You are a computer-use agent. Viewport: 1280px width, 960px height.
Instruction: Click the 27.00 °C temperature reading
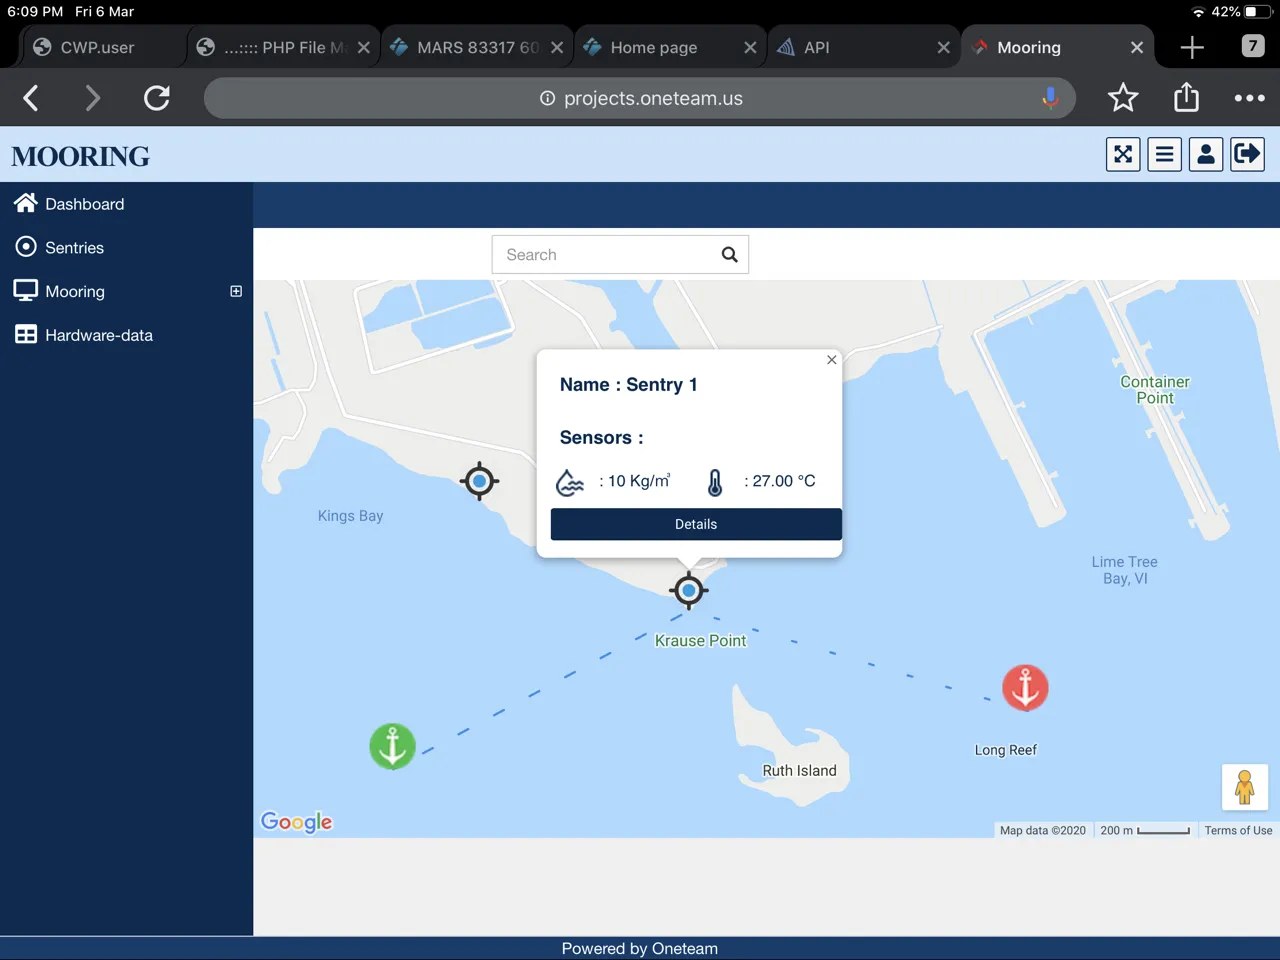(x=780, y=481)
